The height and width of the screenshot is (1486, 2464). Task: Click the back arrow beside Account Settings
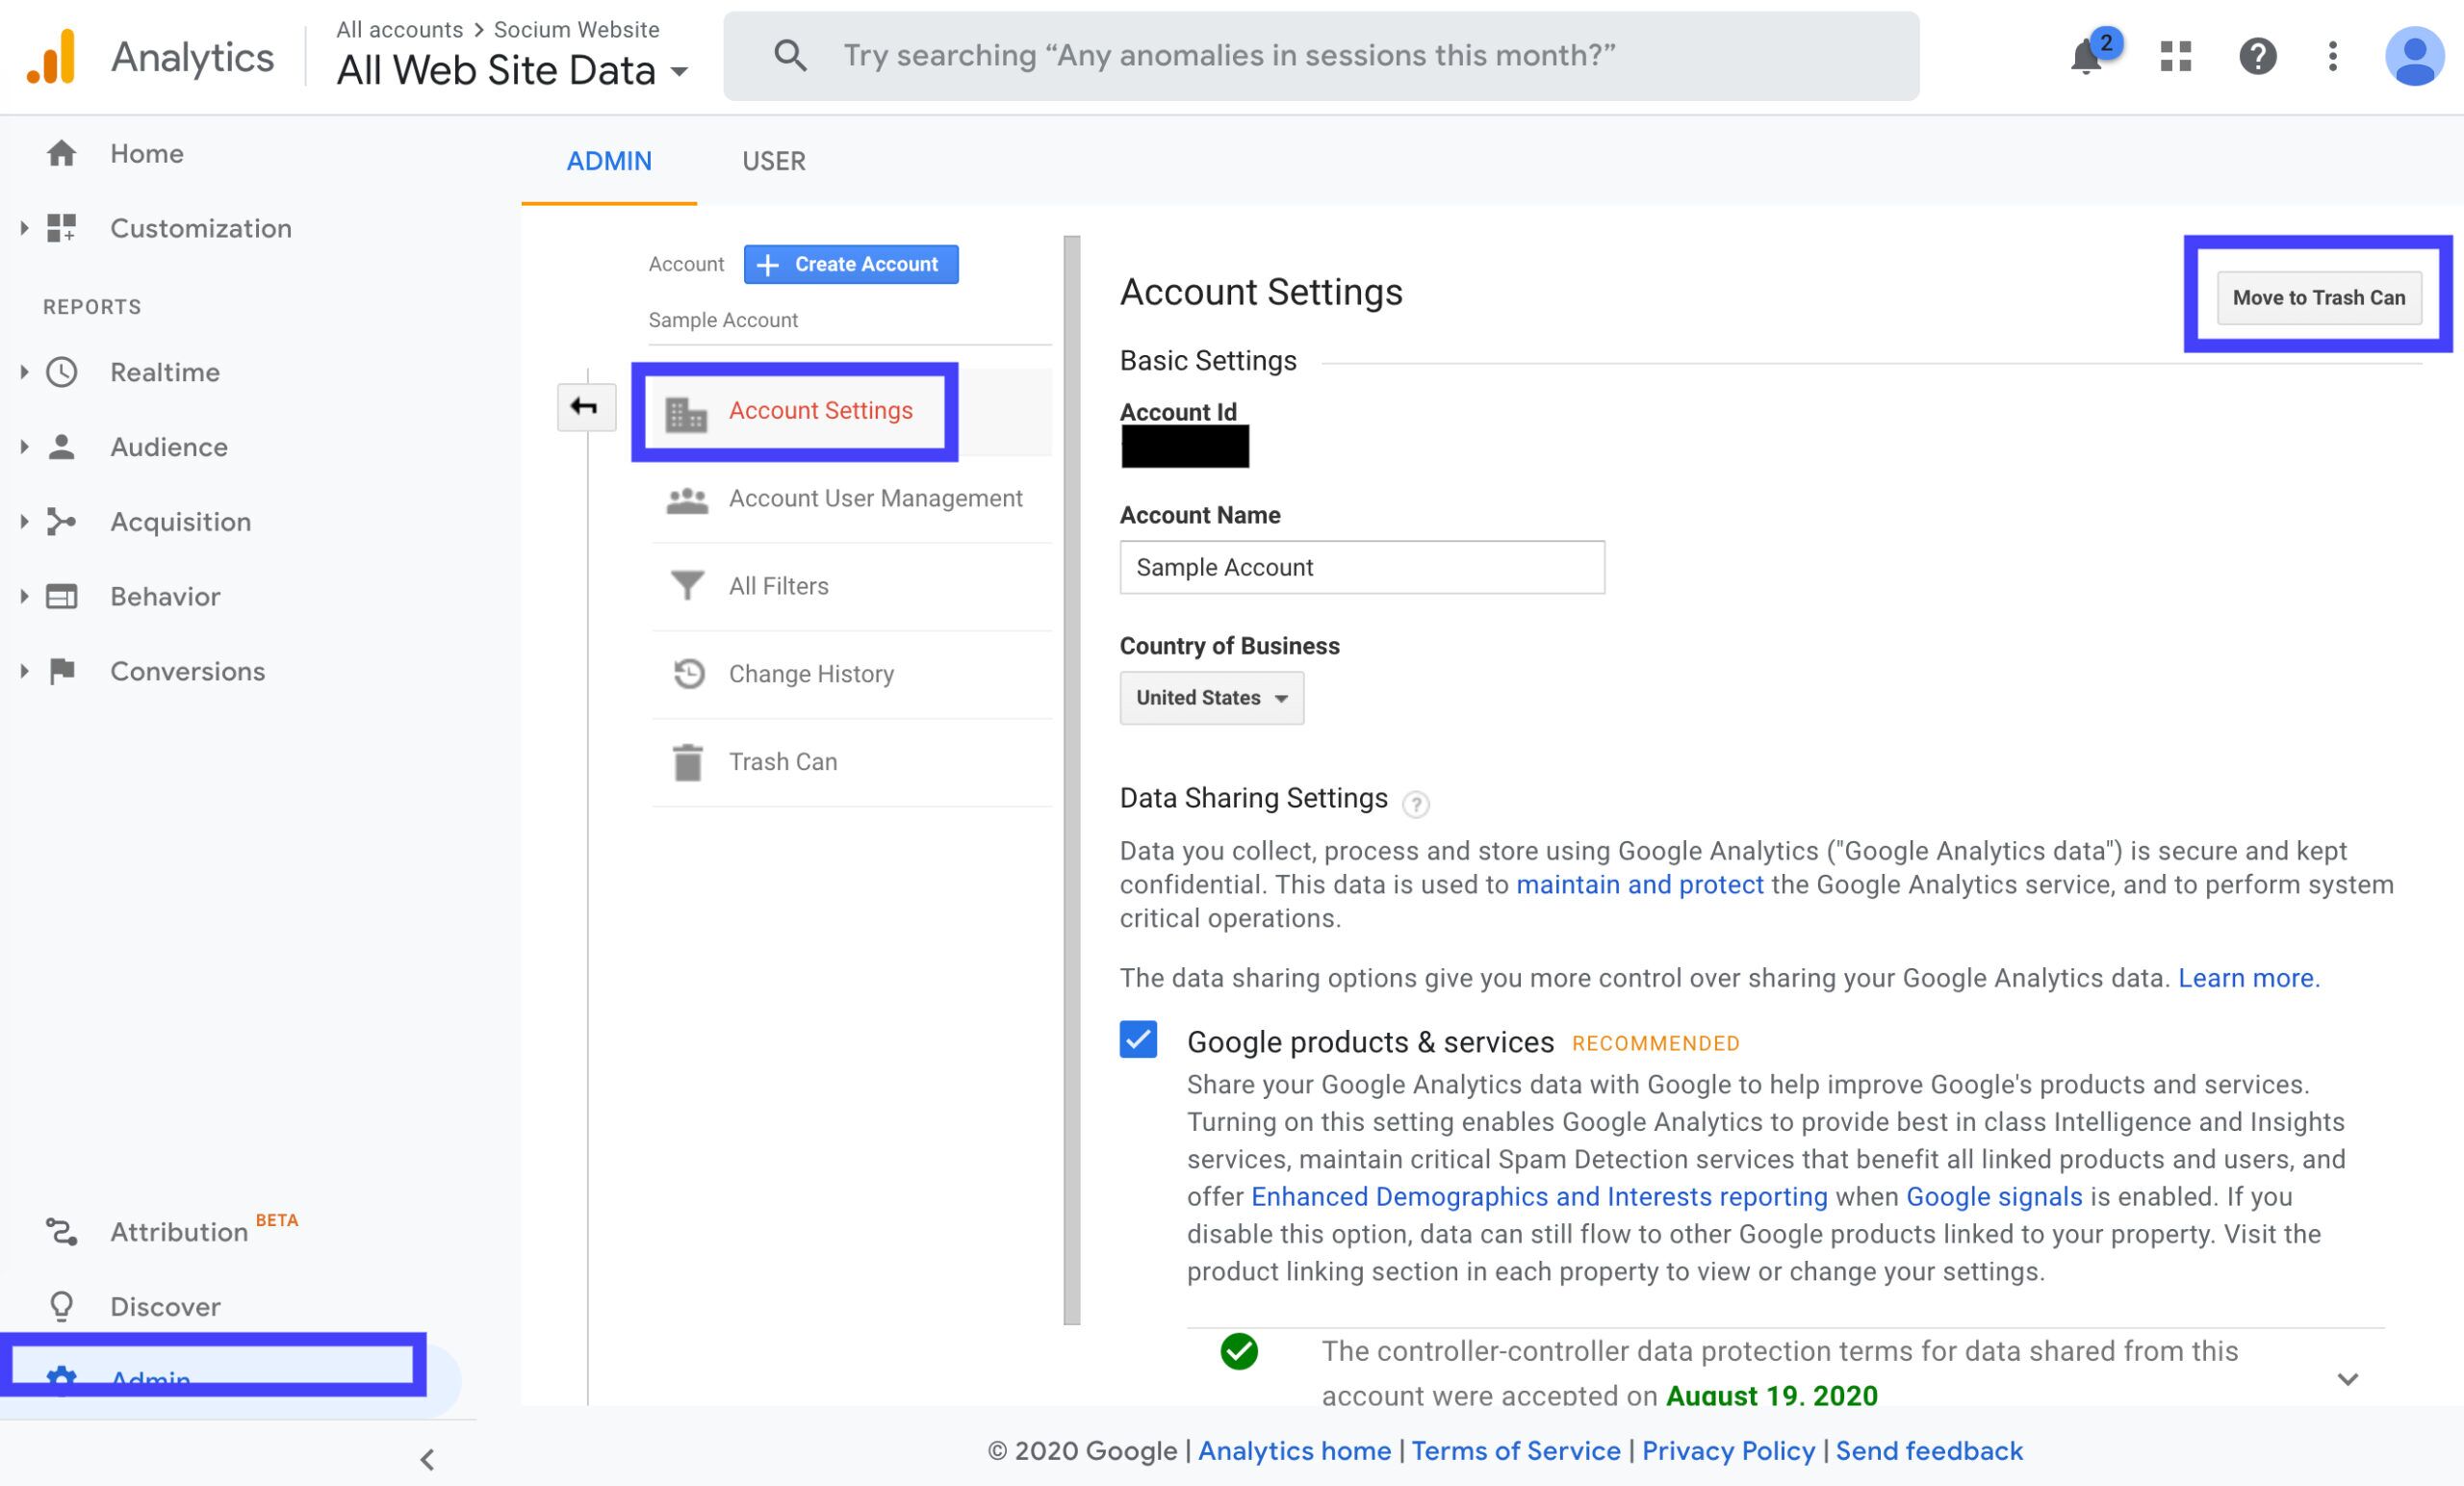[x=585, y=407]
